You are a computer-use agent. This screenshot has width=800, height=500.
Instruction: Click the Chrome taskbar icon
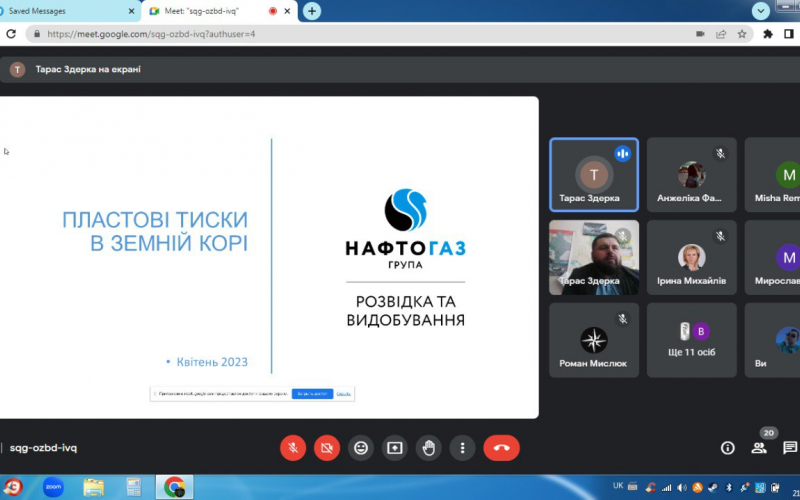[174, 487]
